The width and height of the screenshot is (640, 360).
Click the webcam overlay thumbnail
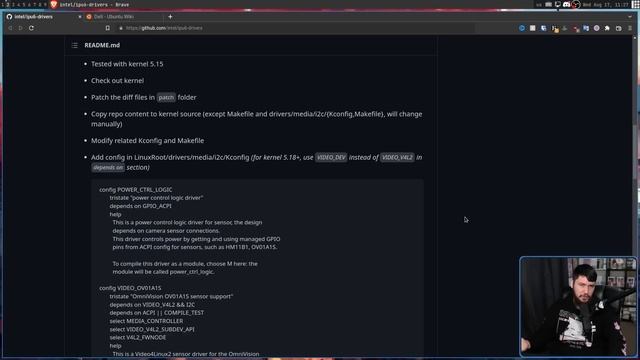click(x=578, y=307)
